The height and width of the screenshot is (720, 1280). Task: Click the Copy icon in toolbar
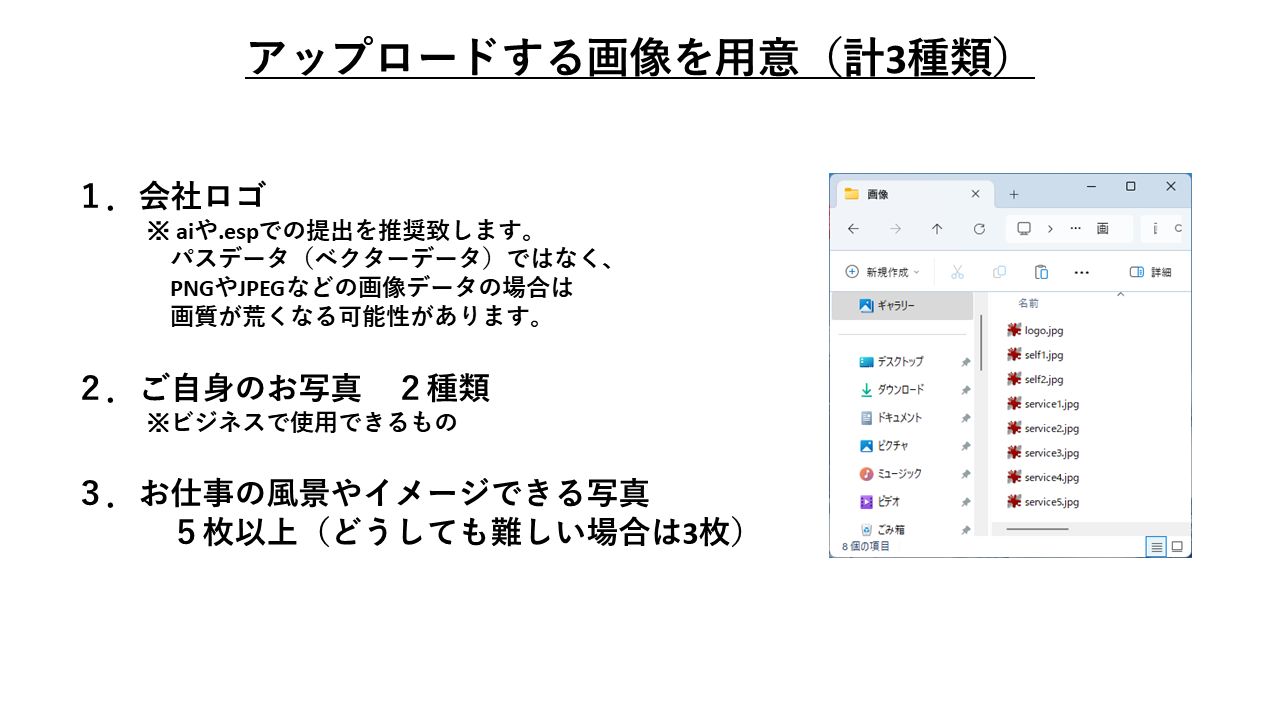(999, 272)
